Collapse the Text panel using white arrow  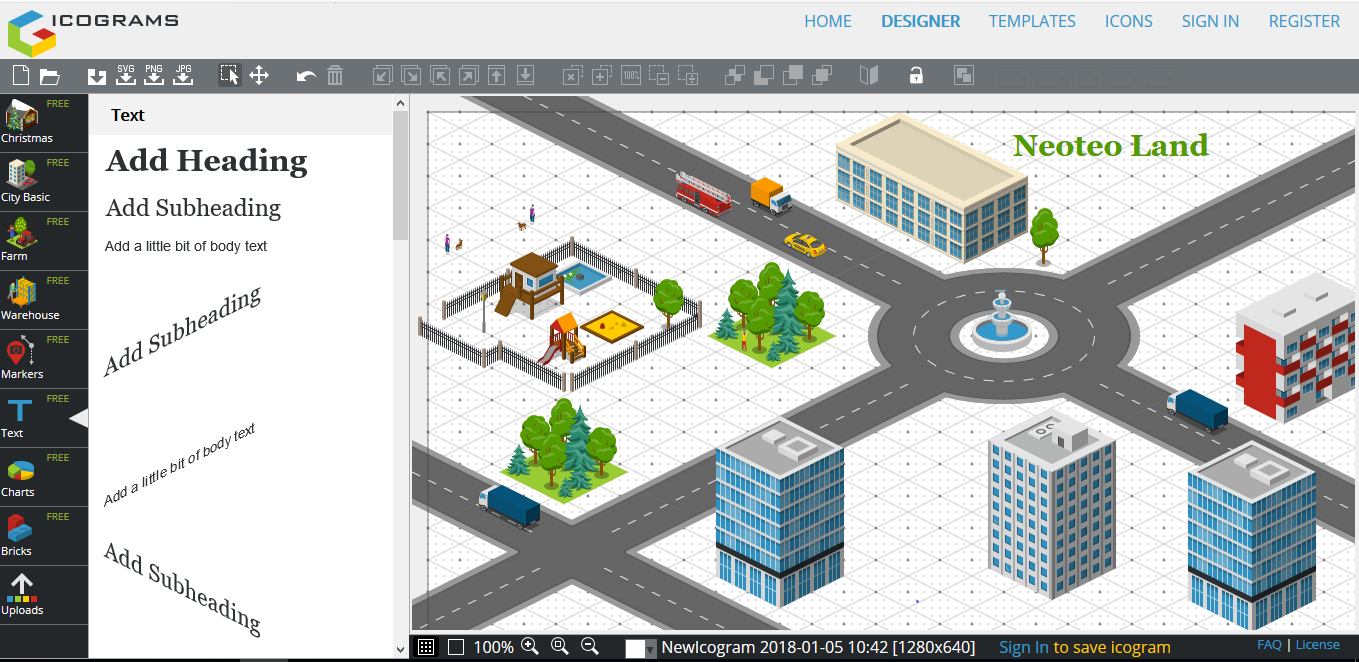click(78, 418)
